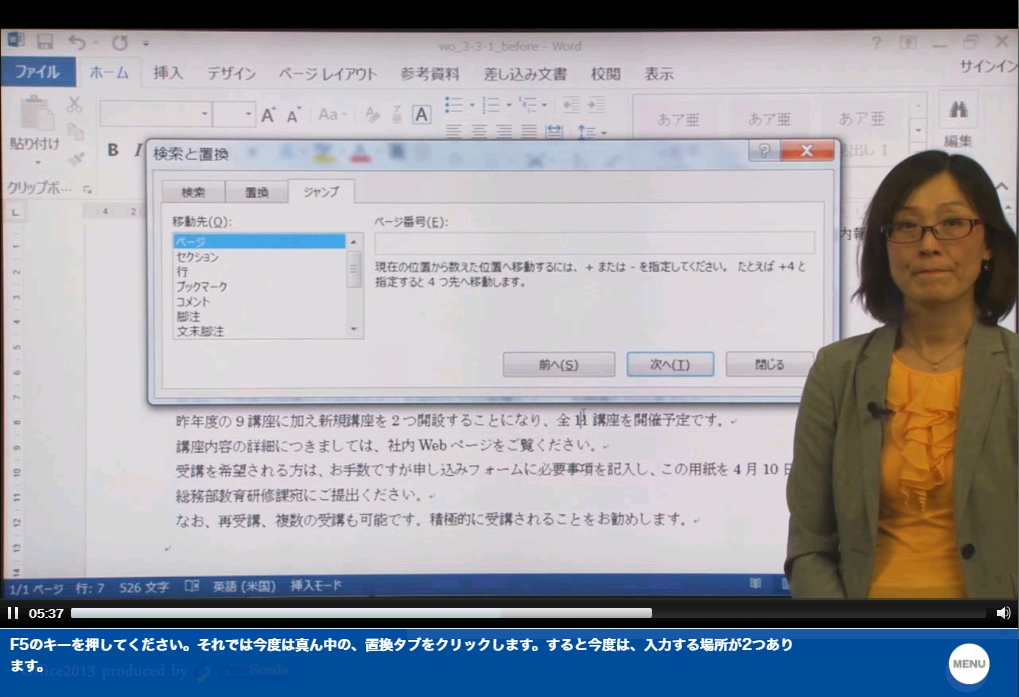Open the line spacing menu
The height and width of the screenshot is (697, 1019).
coord(591,133)
